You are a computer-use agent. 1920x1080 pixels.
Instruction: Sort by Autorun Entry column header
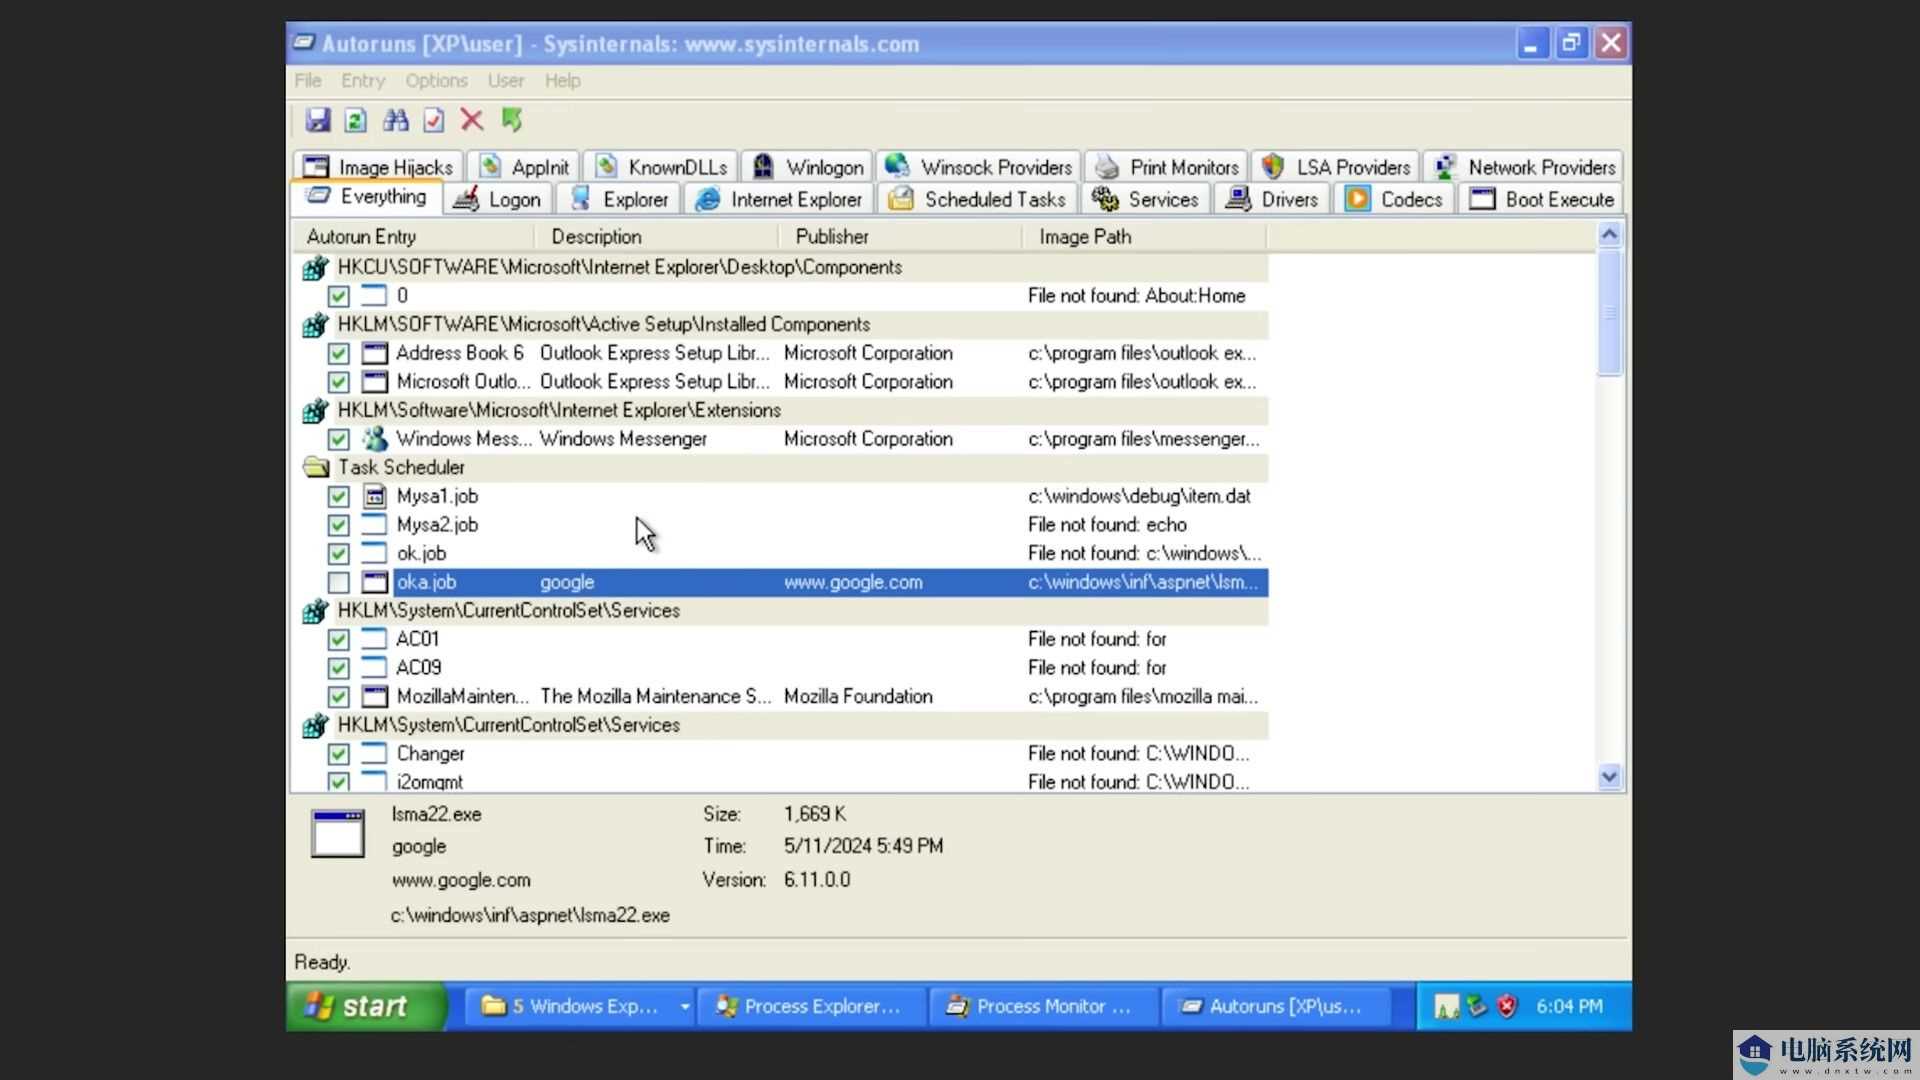414,237
